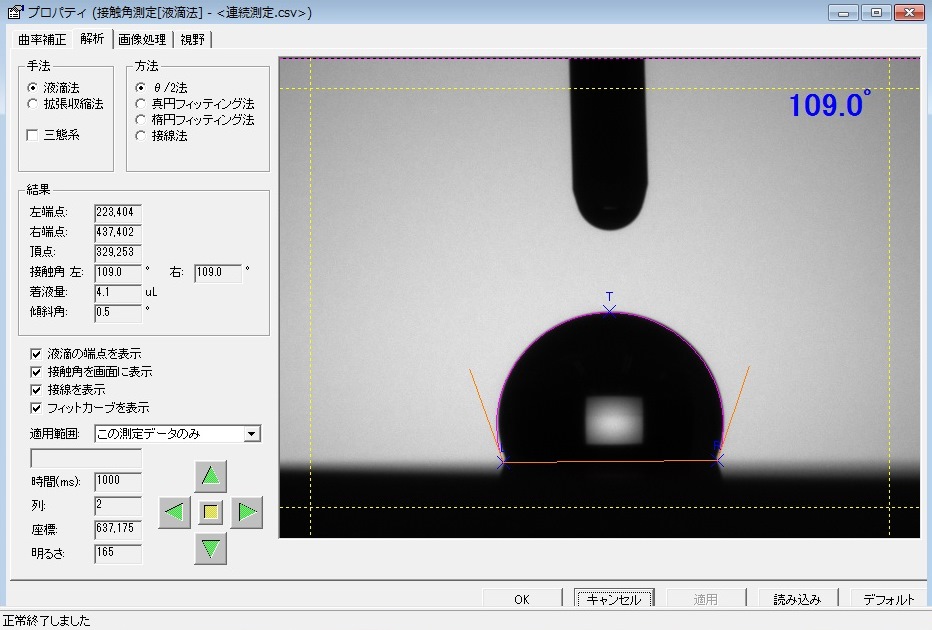Click the green down arrow button

pyautogui.click(x=210, y=548)
